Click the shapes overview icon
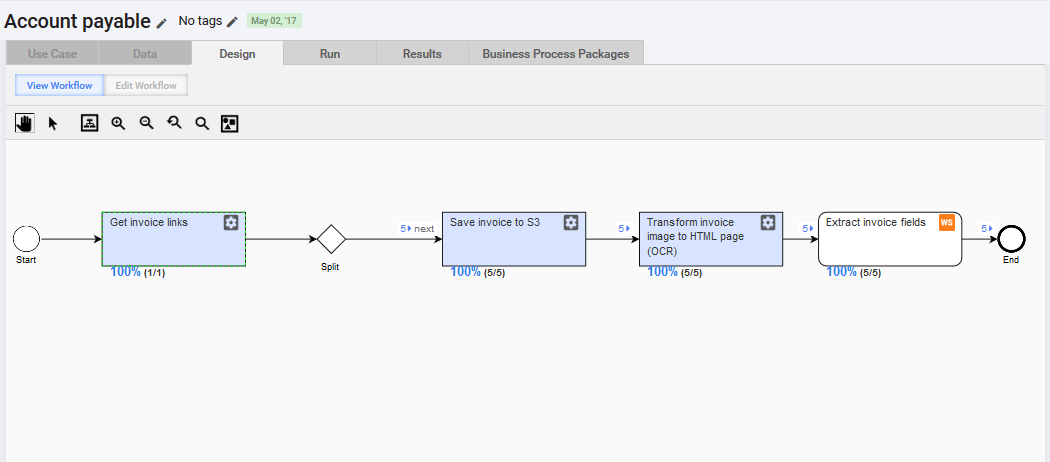The width and height of the screenshot is (1050, 462). (x=230, y=123)
